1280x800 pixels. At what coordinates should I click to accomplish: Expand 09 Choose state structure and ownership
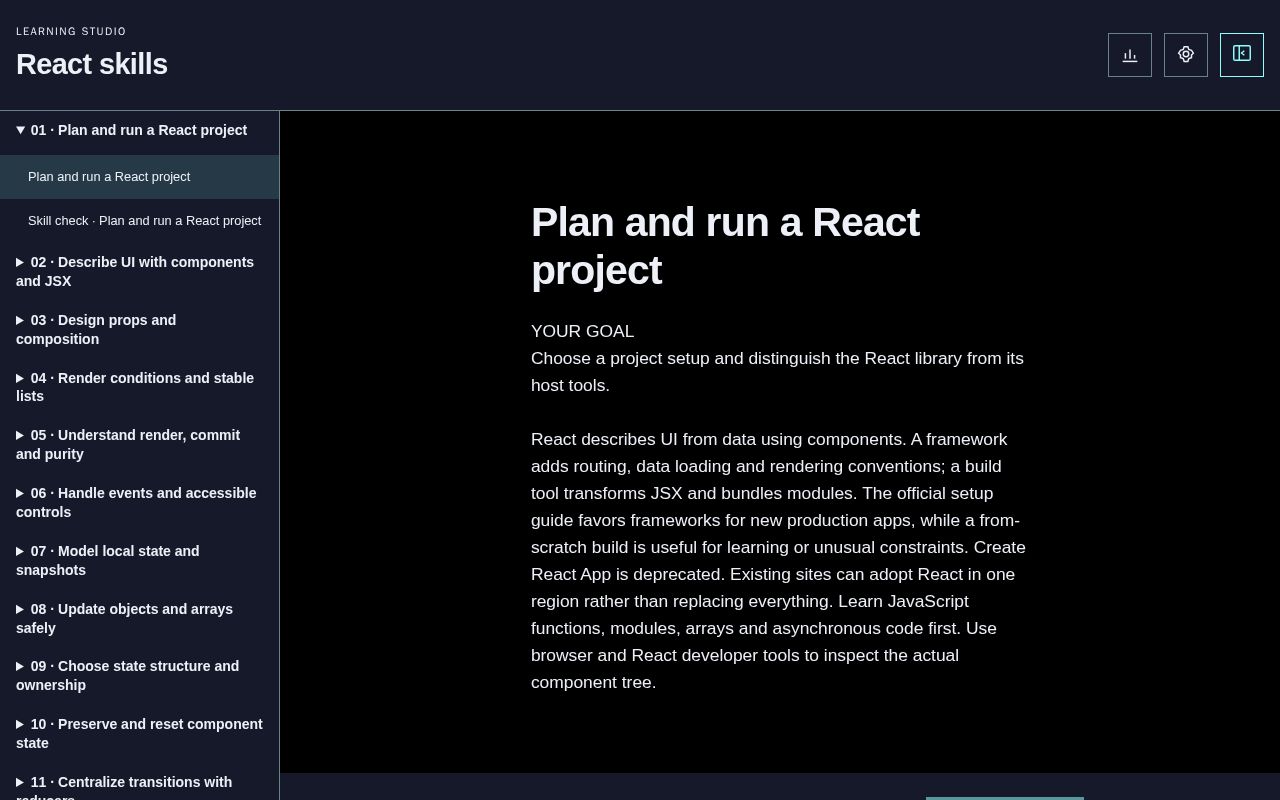coord(139,676)
